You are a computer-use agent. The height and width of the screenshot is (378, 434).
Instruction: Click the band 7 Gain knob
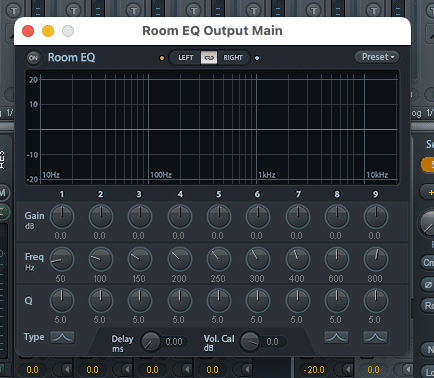[298, 216]
